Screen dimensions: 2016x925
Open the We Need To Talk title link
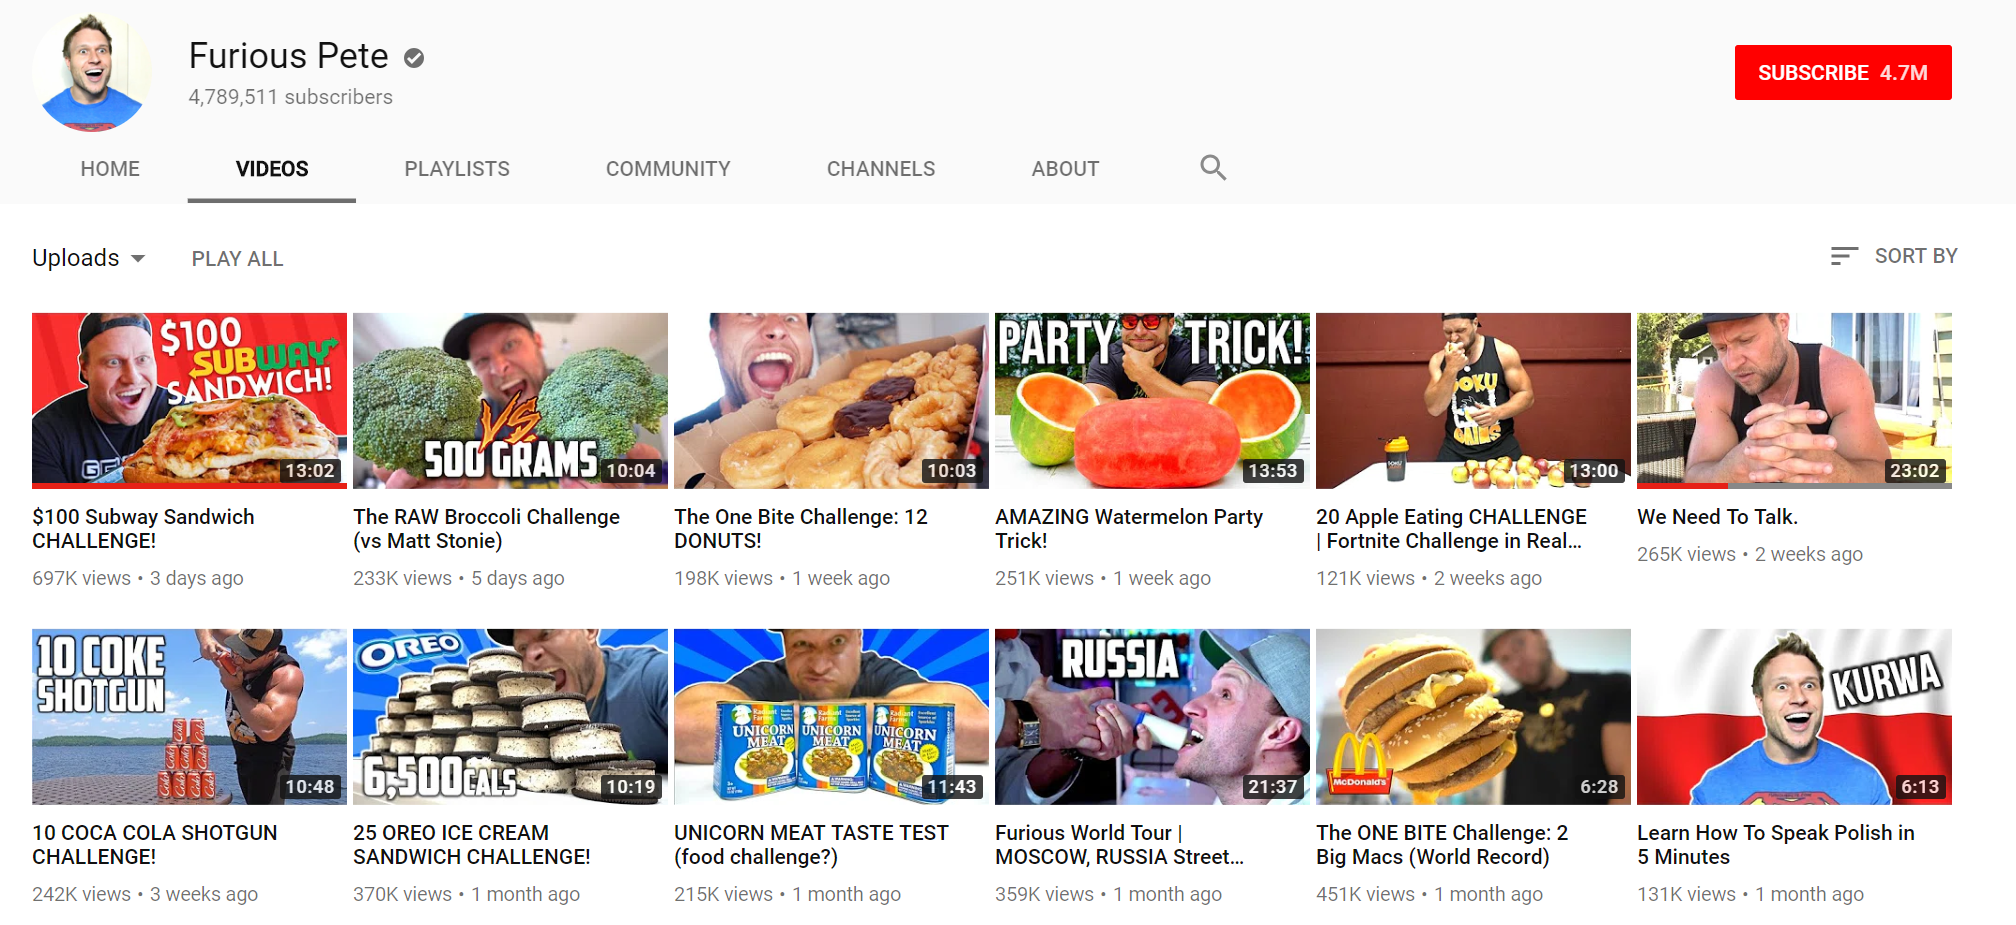click(1717, 517)
